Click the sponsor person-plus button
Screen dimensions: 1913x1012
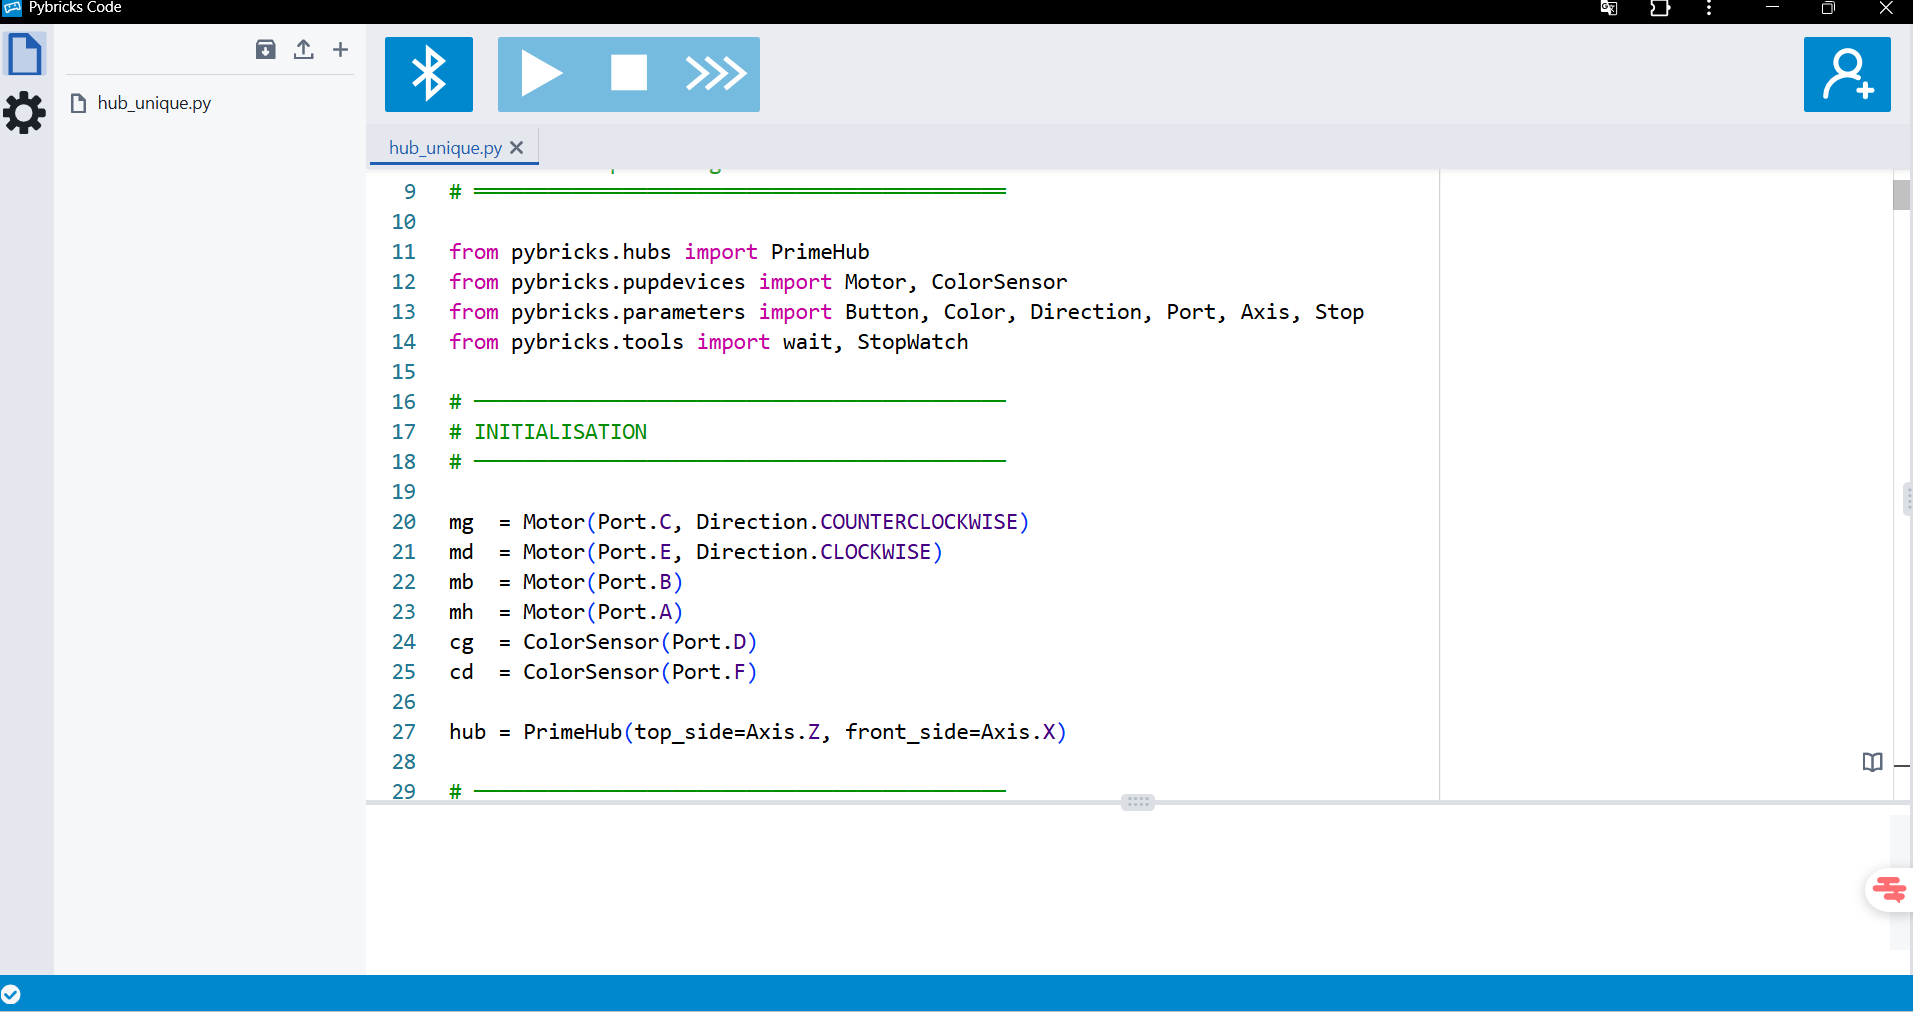pos(1847,74)
